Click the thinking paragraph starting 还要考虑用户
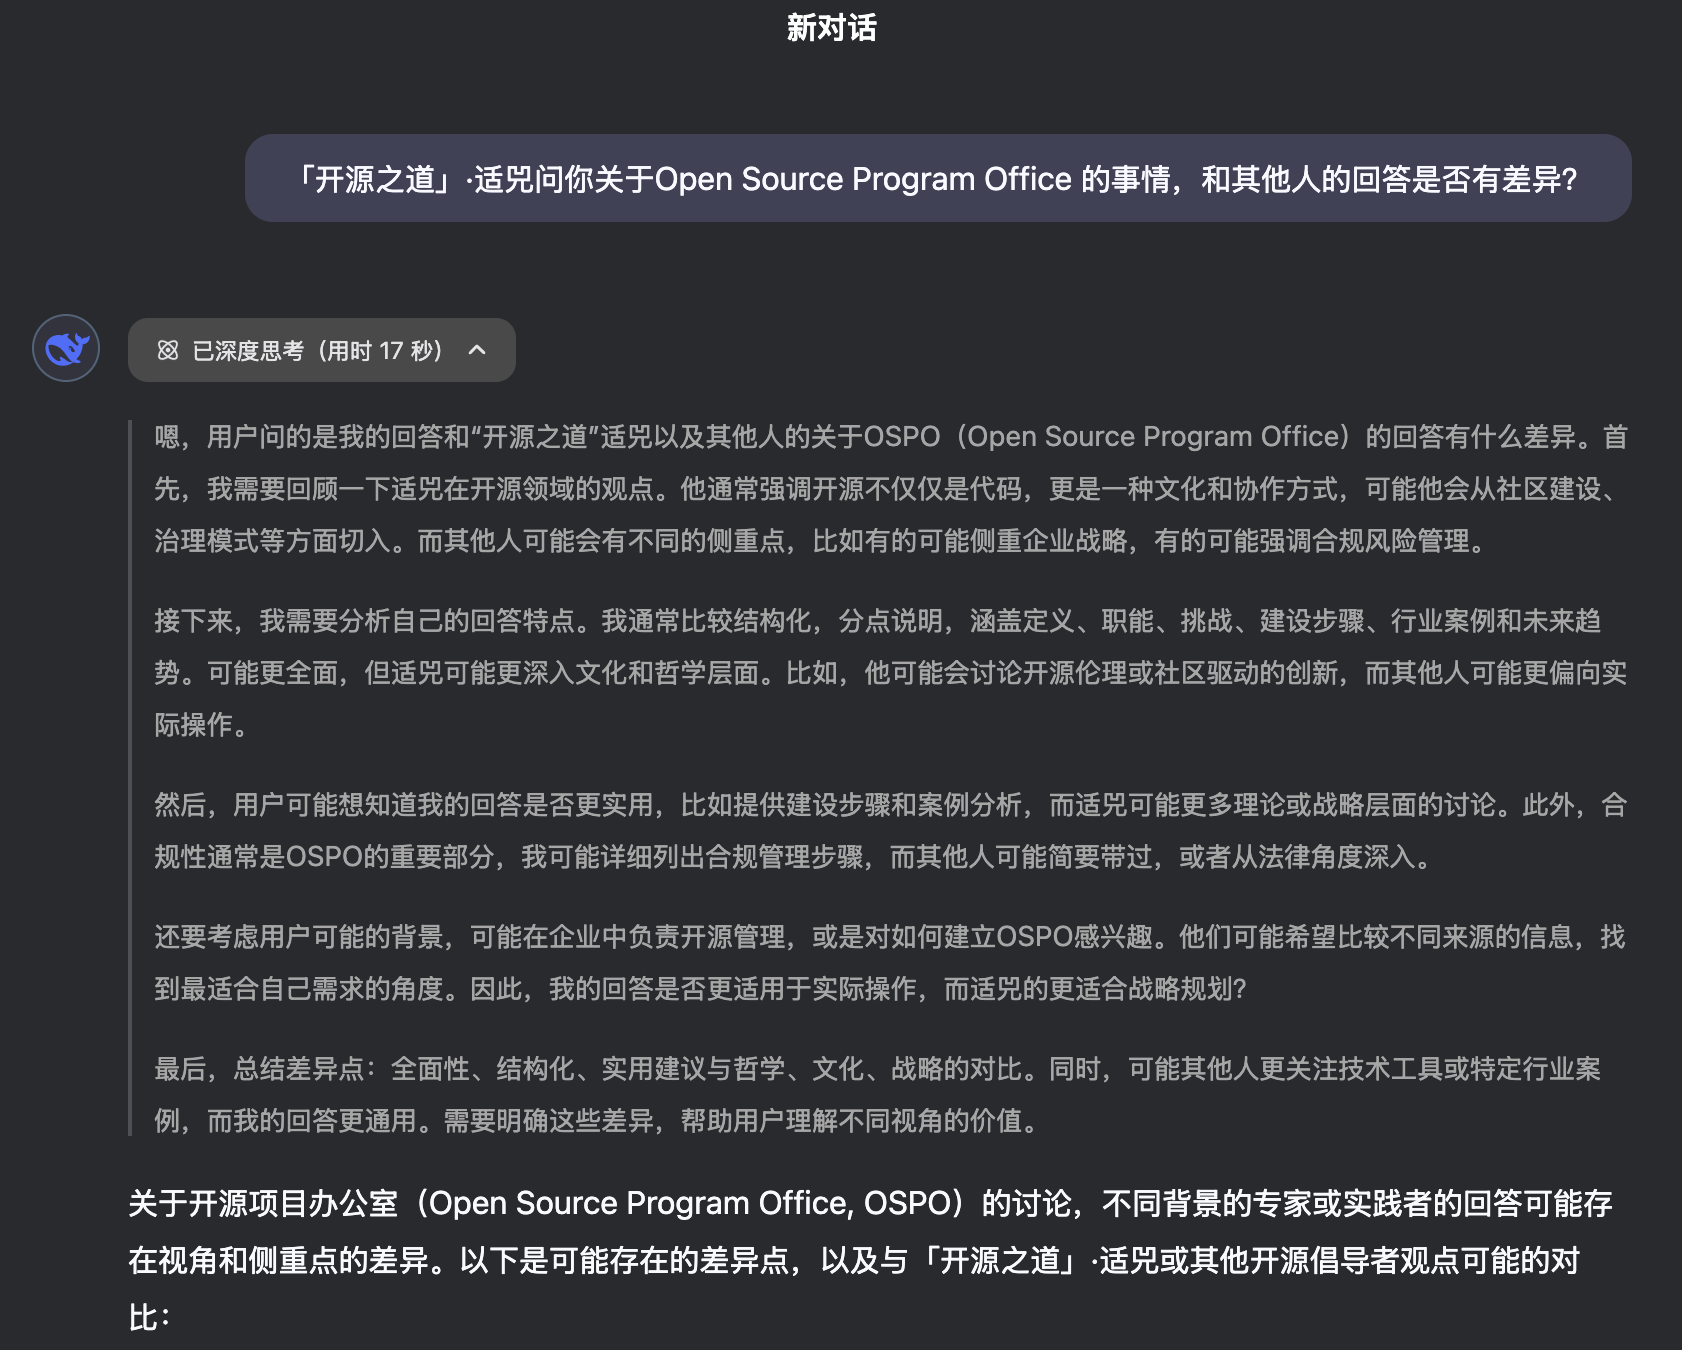 point(890,962)
